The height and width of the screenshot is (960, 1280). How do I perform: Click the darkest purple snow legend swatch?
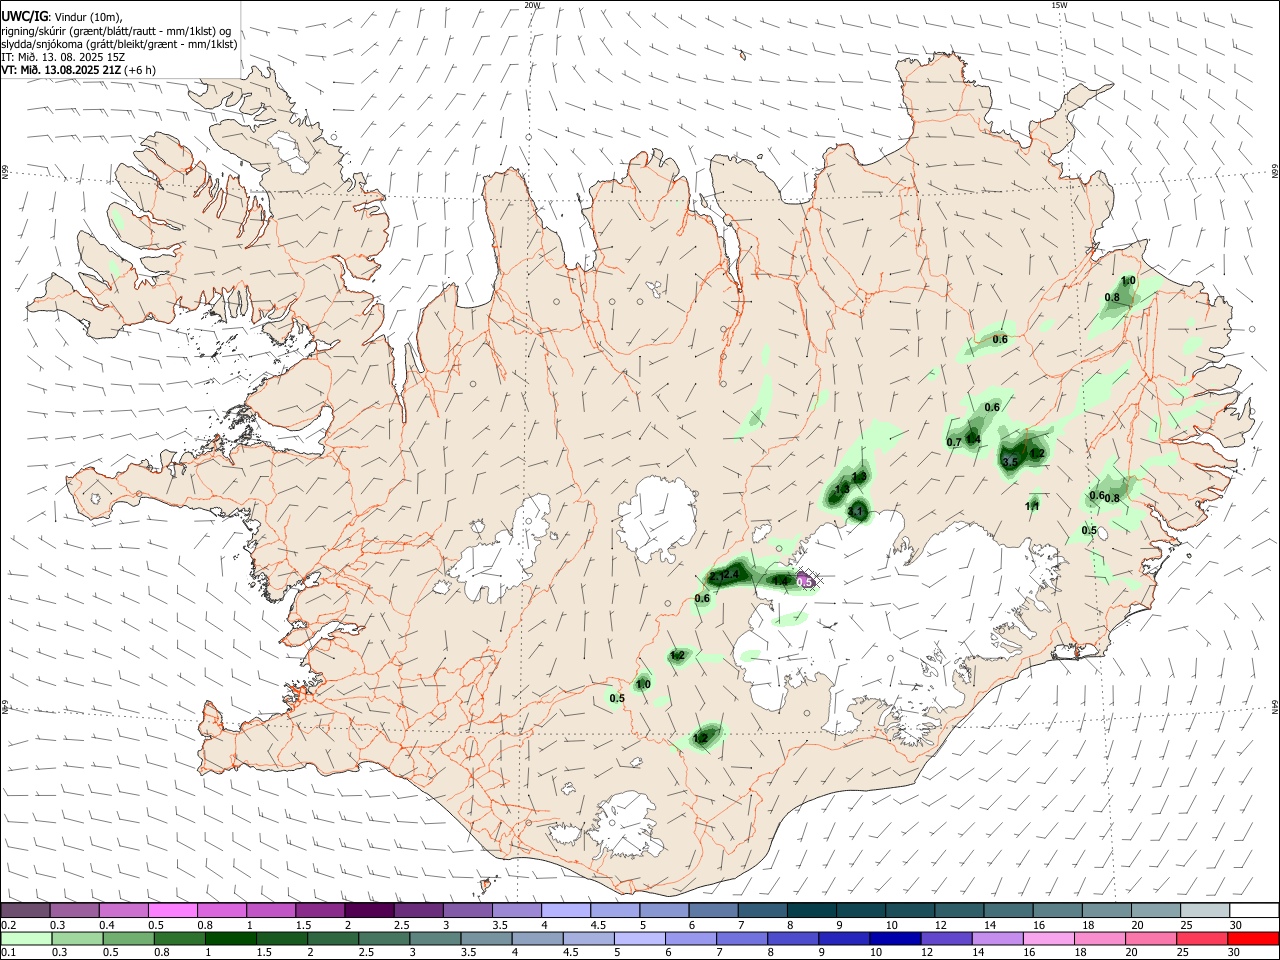[369, 910]
